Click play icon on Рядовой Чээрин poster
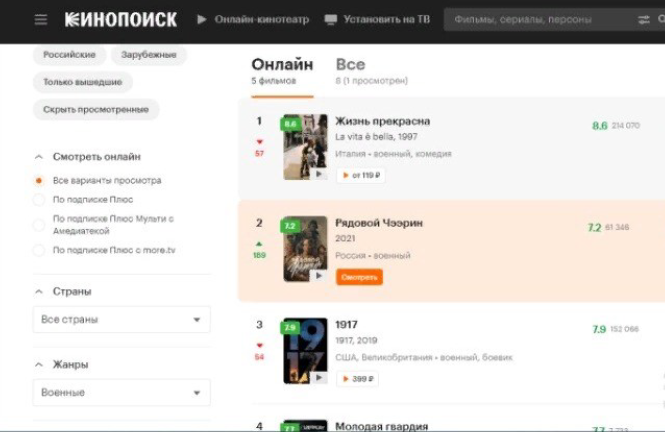The width and height of the screenshot is (665, 432). [x=319, y=276]
